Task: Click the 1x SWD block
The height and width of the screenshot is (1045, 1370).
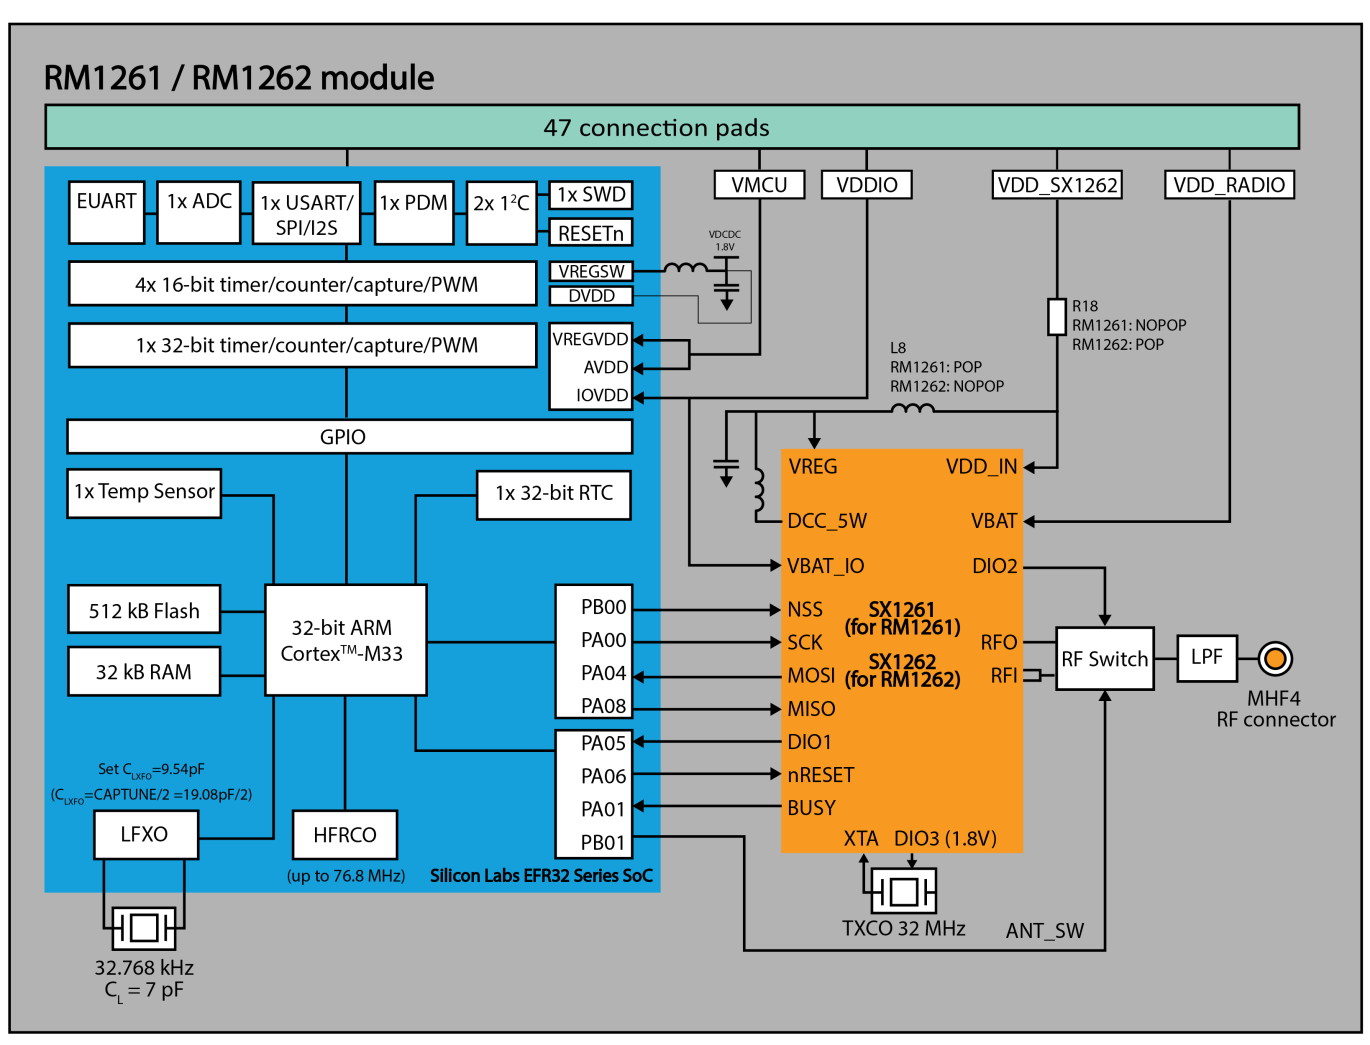Action: coord(591,195)
